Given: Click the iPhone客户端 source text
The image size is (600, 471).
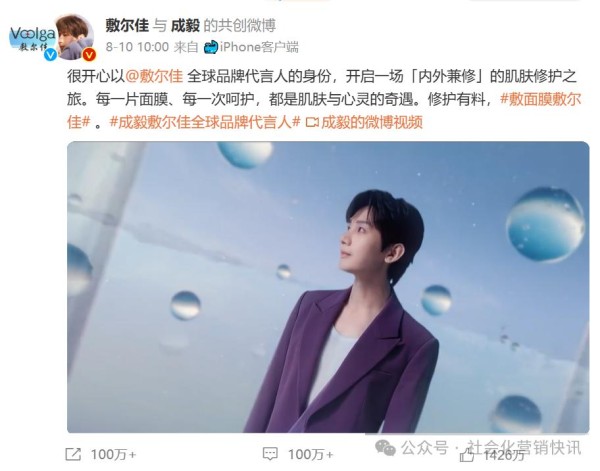Looking at the screenshot, I should pyautogui.click(x=259, y=47).
